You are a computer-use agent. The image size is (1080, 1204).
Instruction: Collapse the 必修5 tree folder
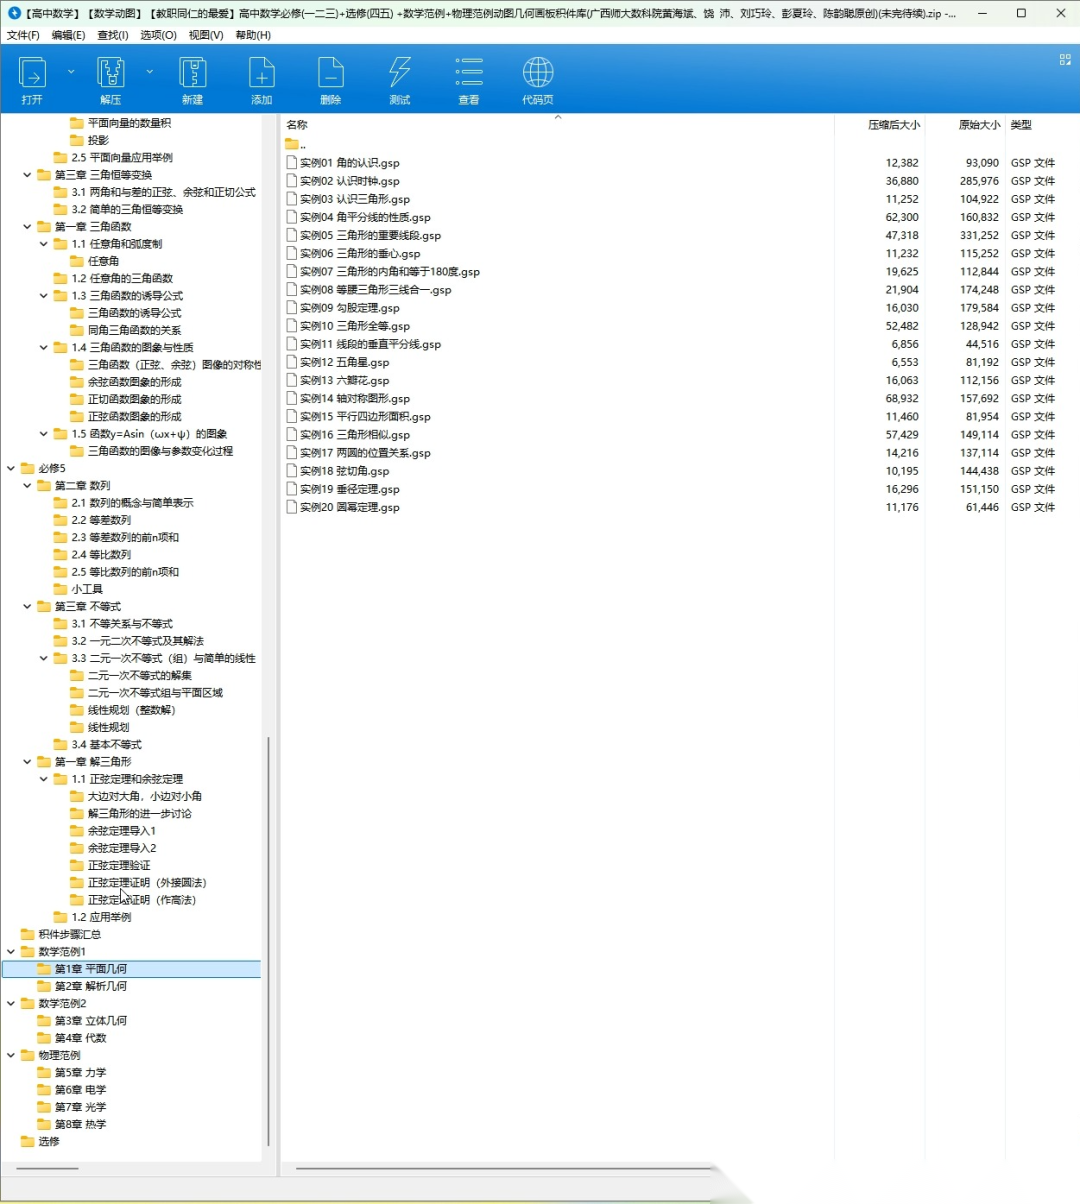(x=11, y=468)
